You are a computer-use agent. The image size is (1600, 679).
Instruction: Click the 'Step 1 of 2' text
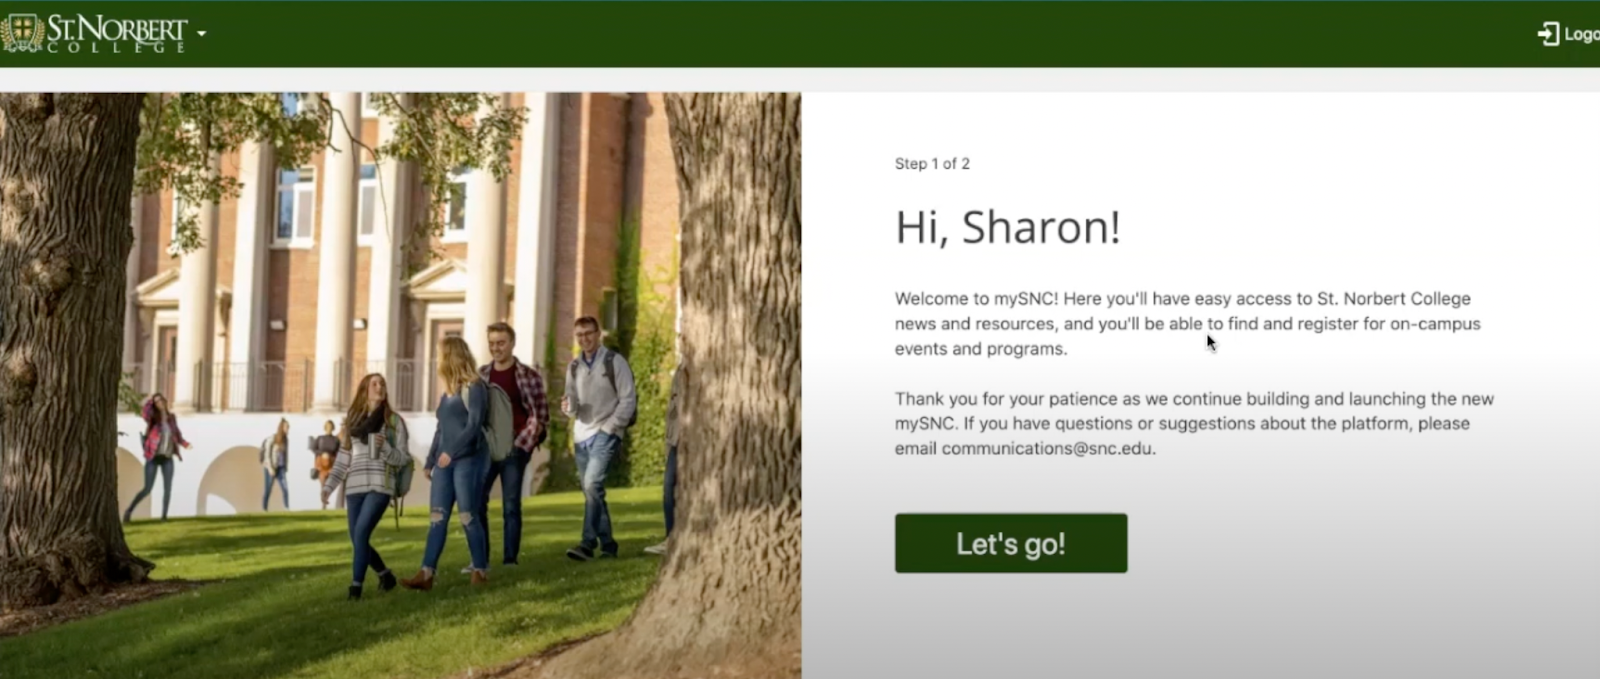click(x=932, y=164)
